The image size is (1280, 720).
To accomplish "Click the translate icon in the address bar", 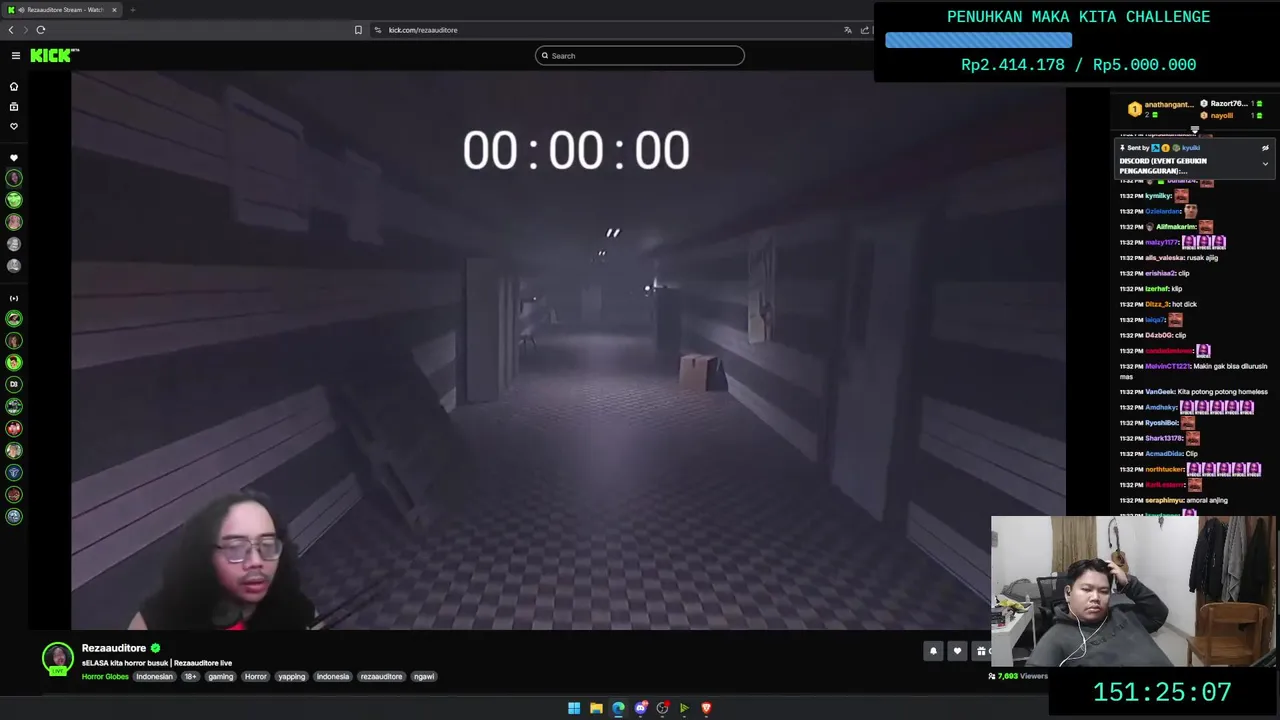I will pos(848,30).
